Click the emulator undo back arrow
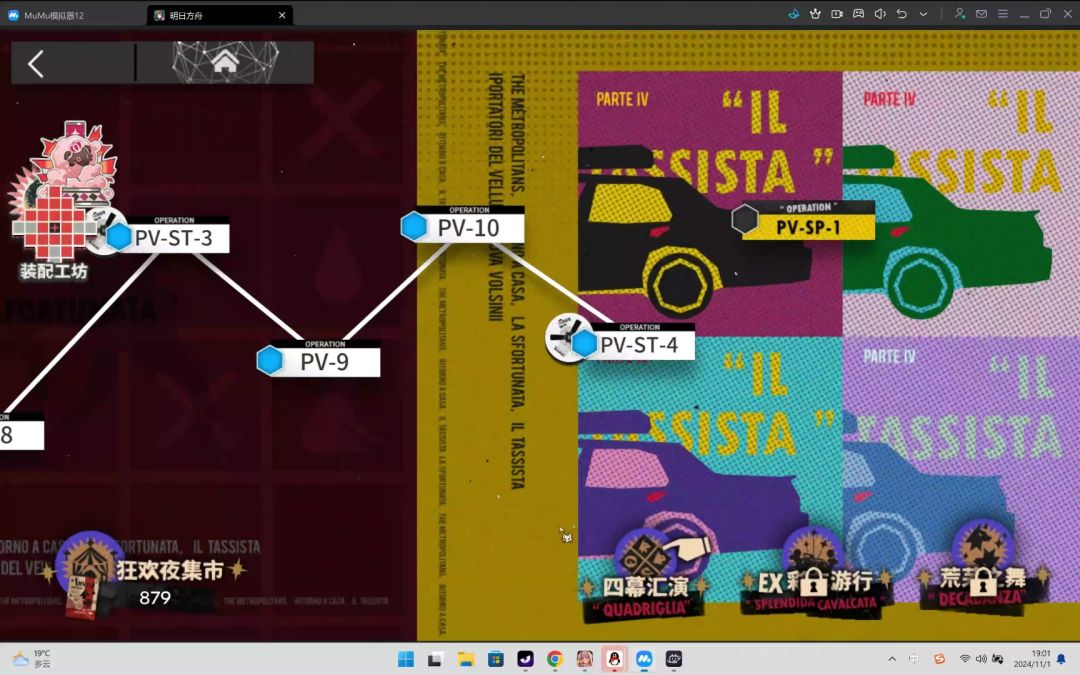 pos(901,14)
